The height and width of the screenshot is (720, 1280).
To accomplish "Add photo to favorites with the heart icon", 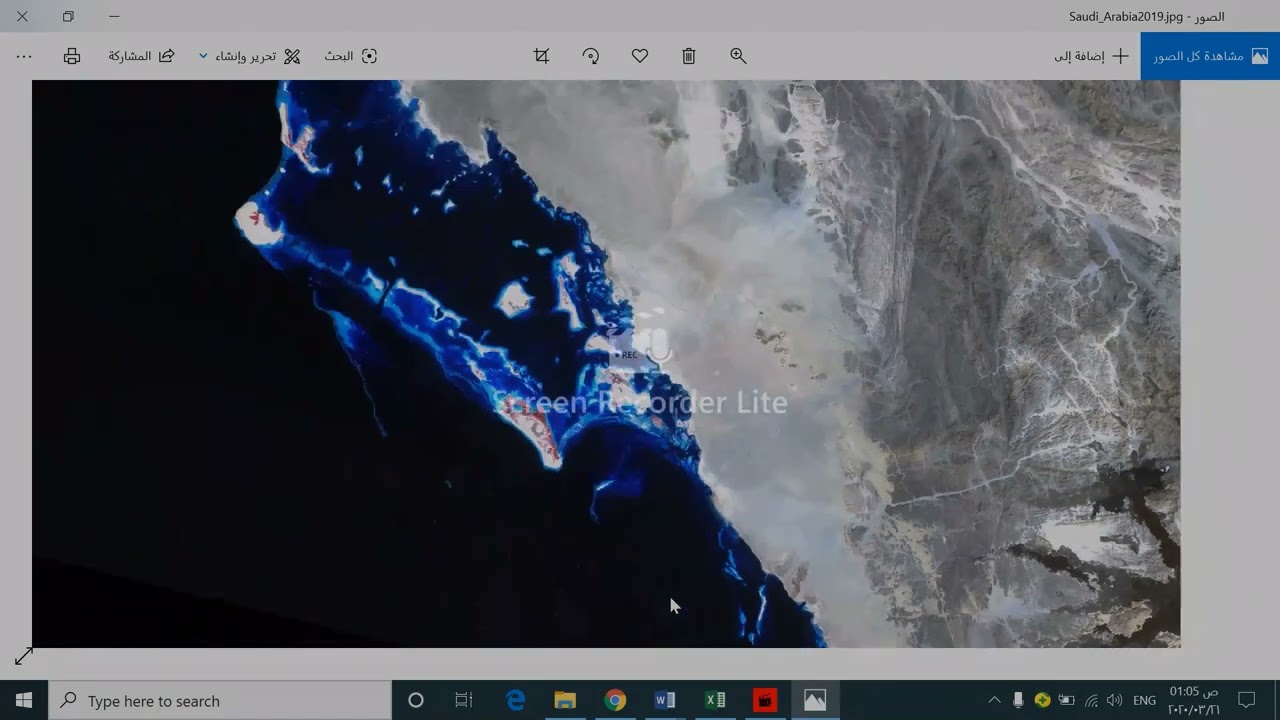I will (x=640, y=56).
